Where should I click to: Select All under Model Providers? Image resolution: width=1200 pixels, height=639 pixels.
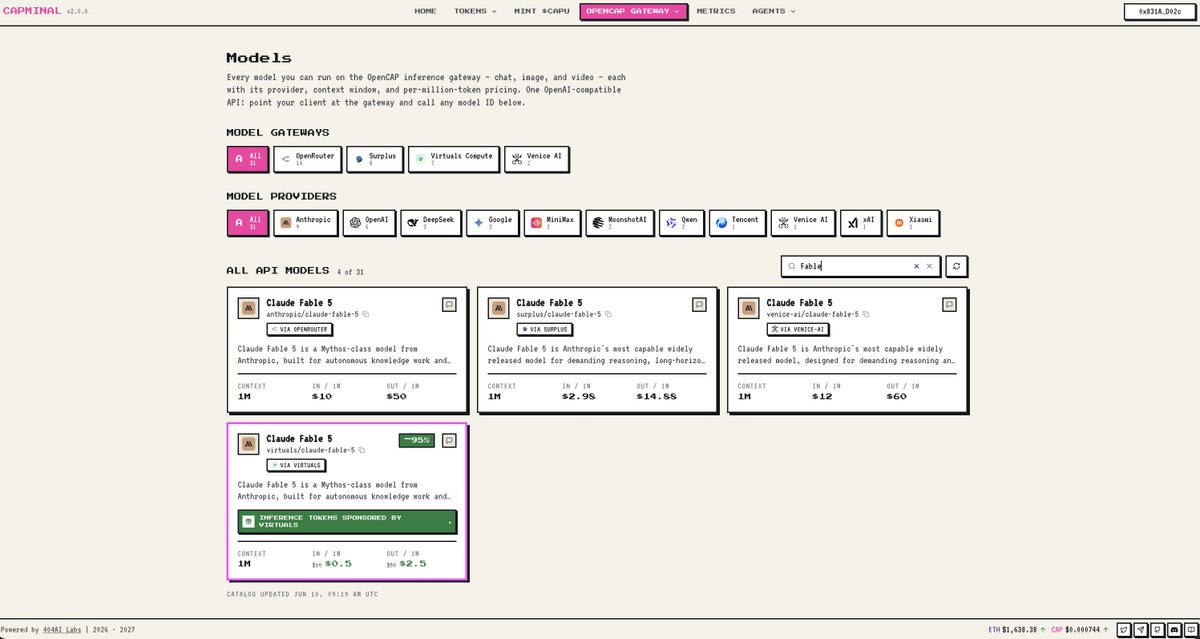coord(247,223)
